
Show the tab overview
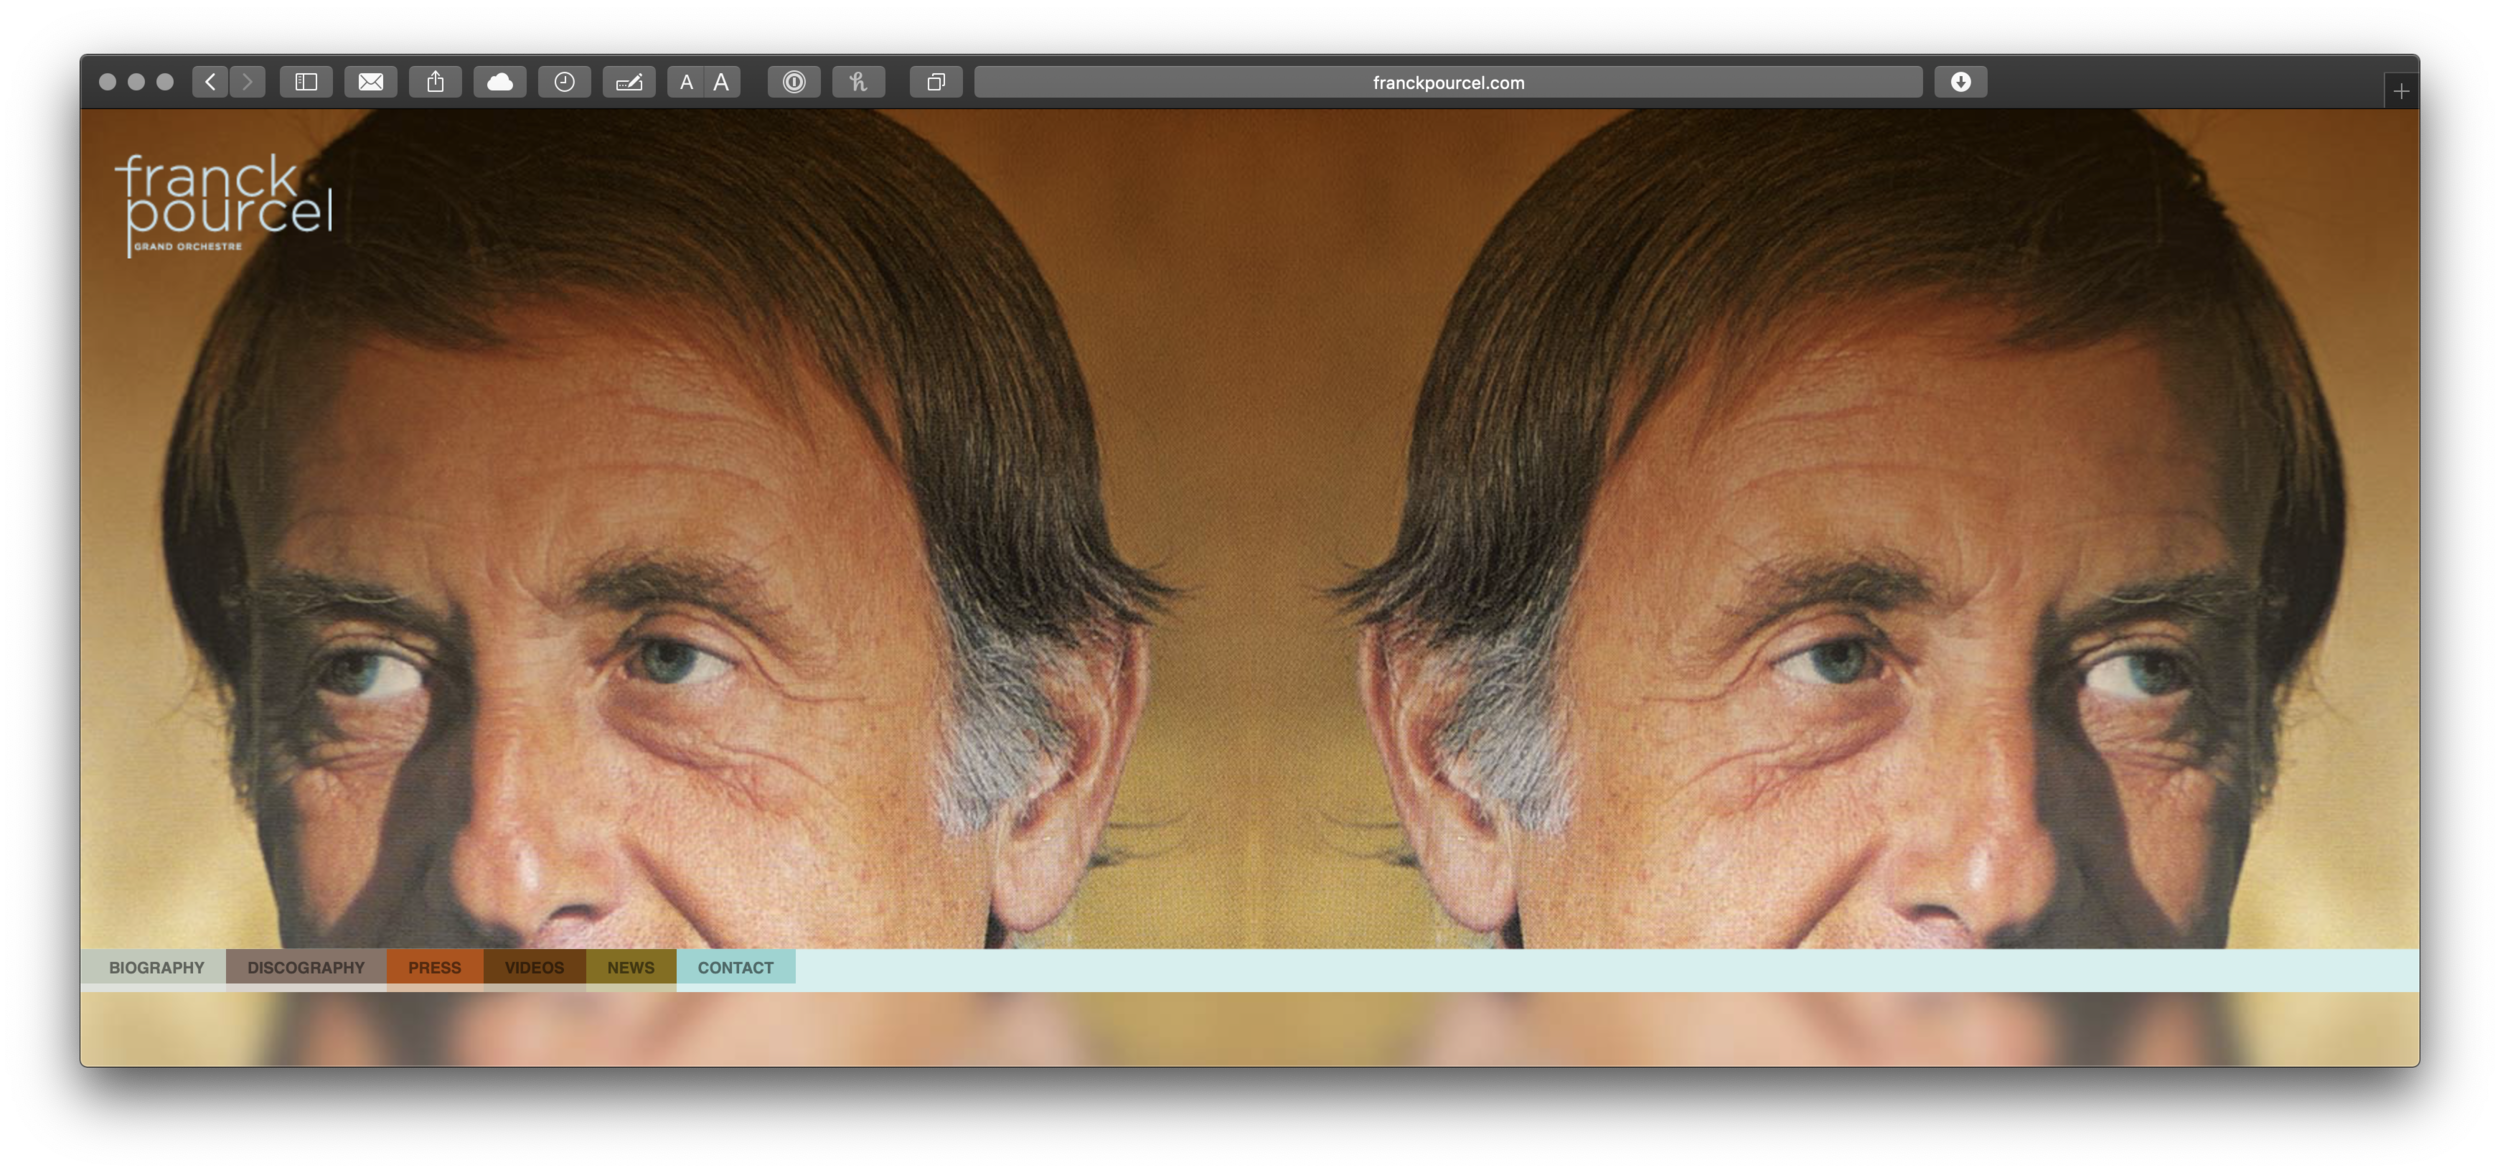[x=936, y=82]
